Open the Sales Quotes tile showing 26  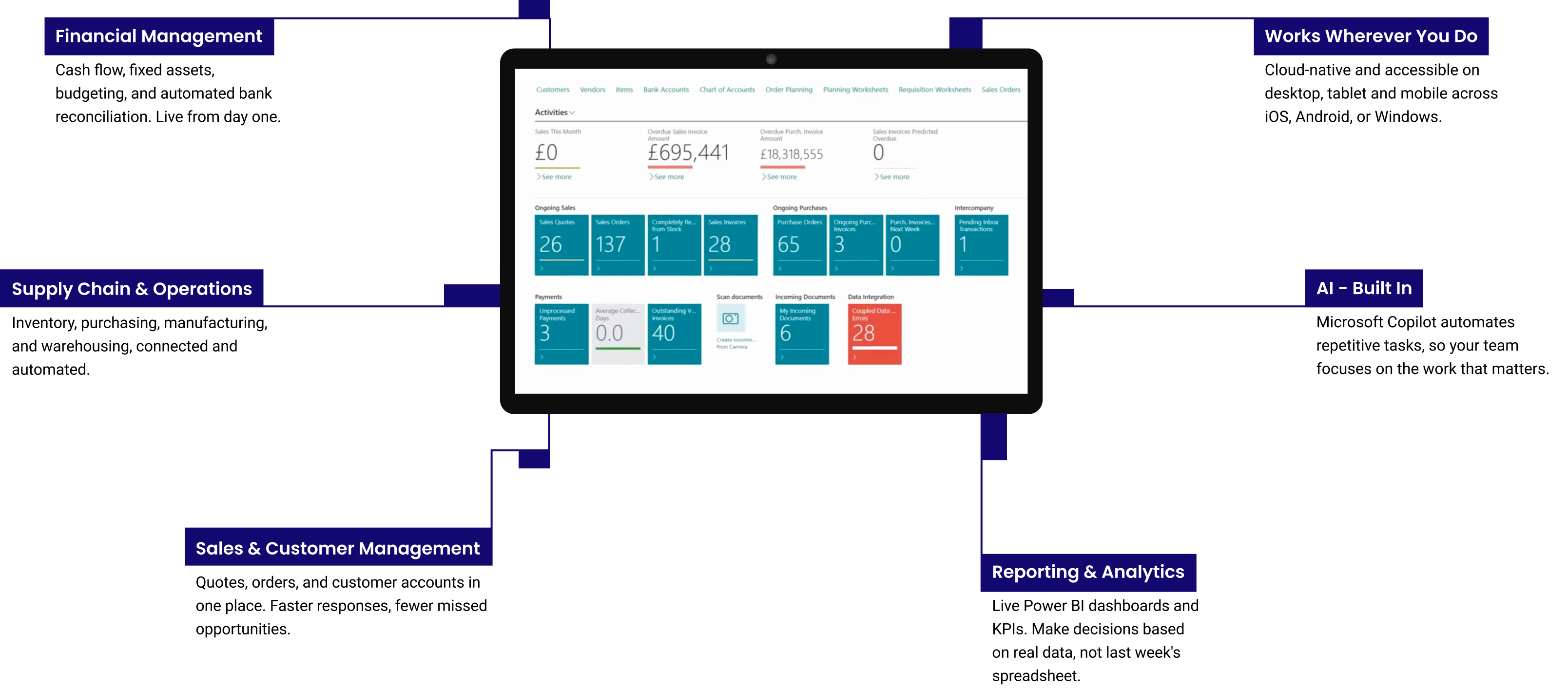click(x=561, y=245)
